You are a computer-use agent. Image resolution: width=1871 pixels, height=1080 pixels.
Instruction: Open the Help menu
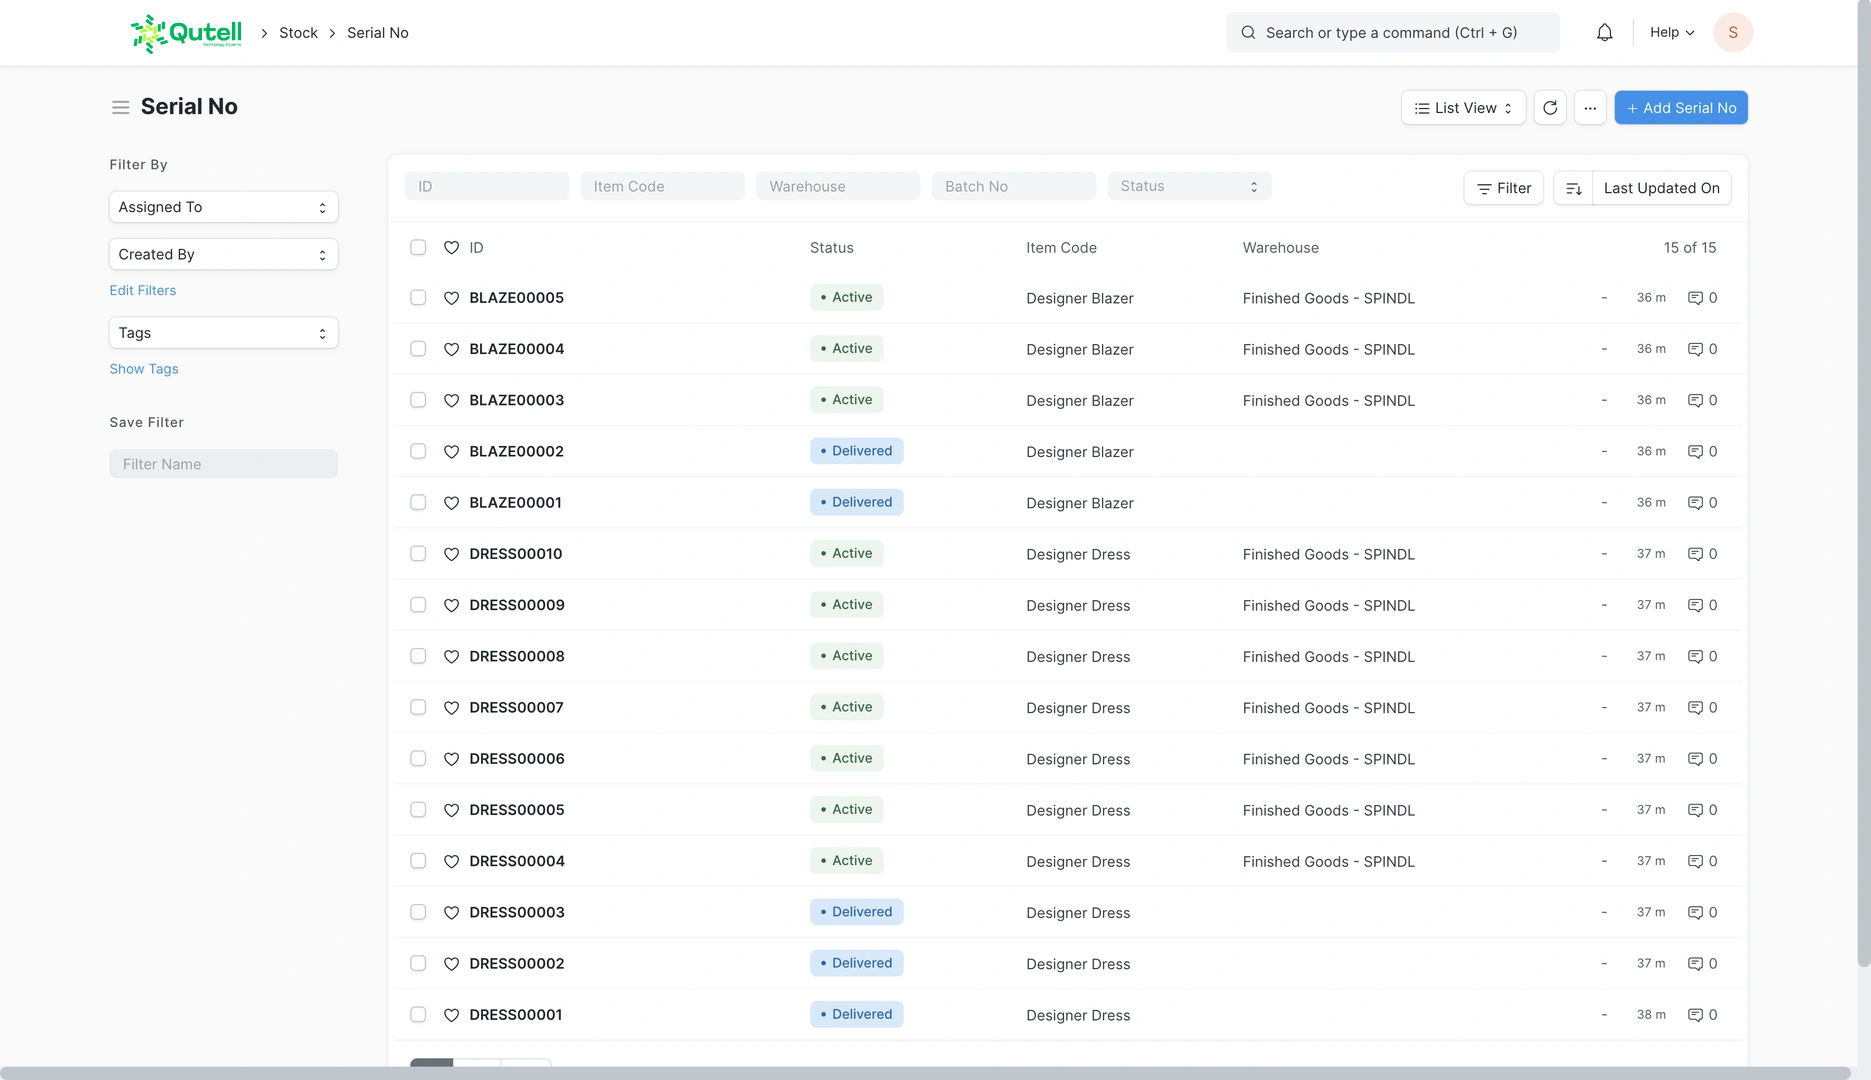pos(1671,33)
